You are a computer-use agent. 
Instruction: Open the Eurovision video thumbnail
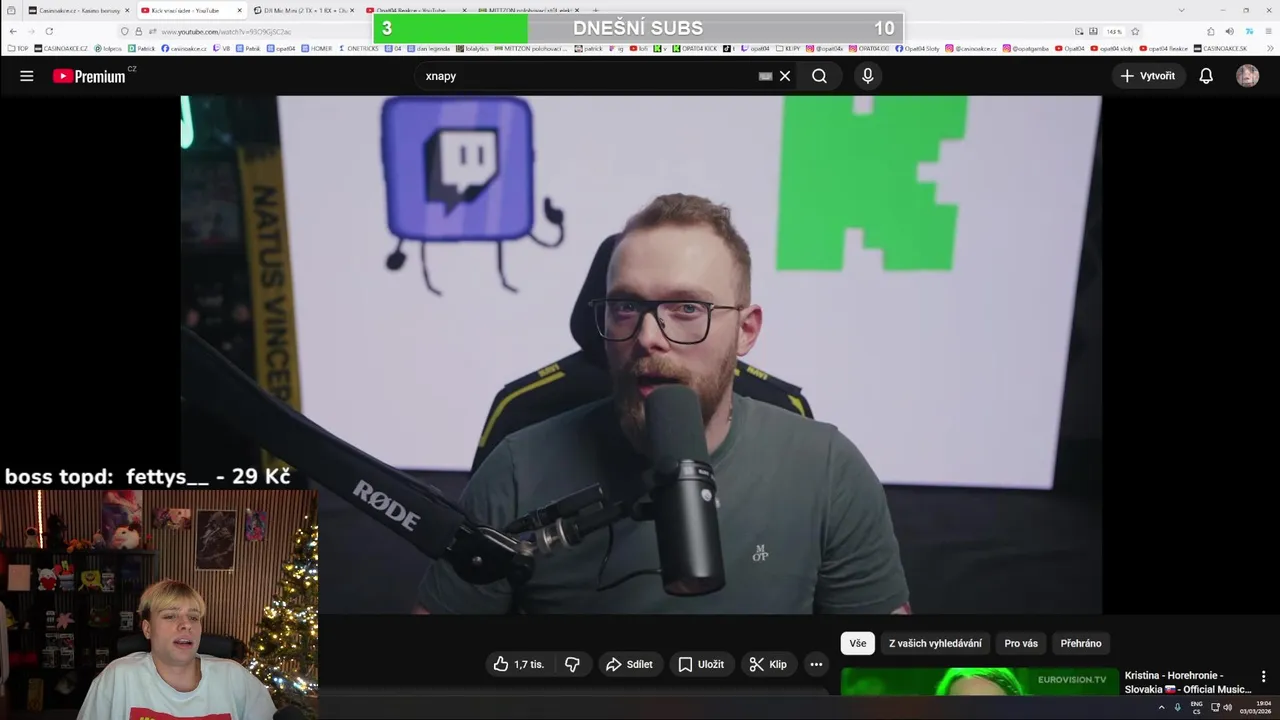(979, 681)
